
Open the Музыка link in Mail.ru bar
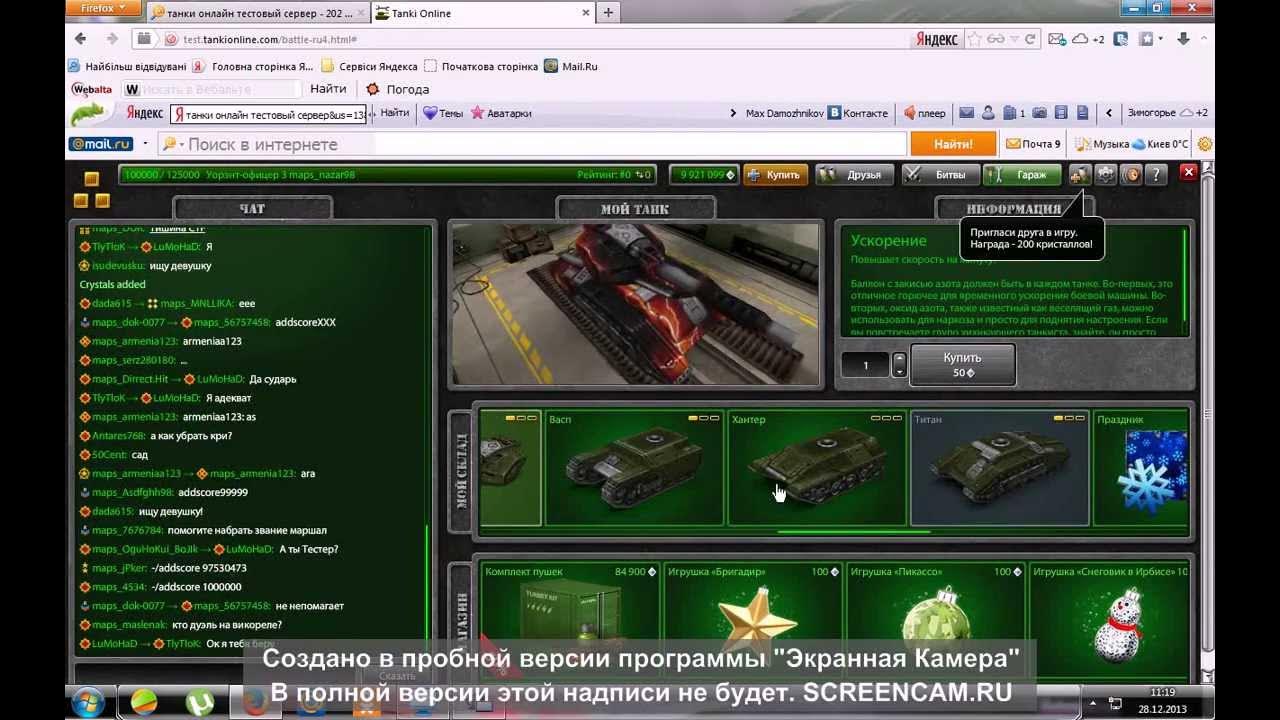(1101, 144)
